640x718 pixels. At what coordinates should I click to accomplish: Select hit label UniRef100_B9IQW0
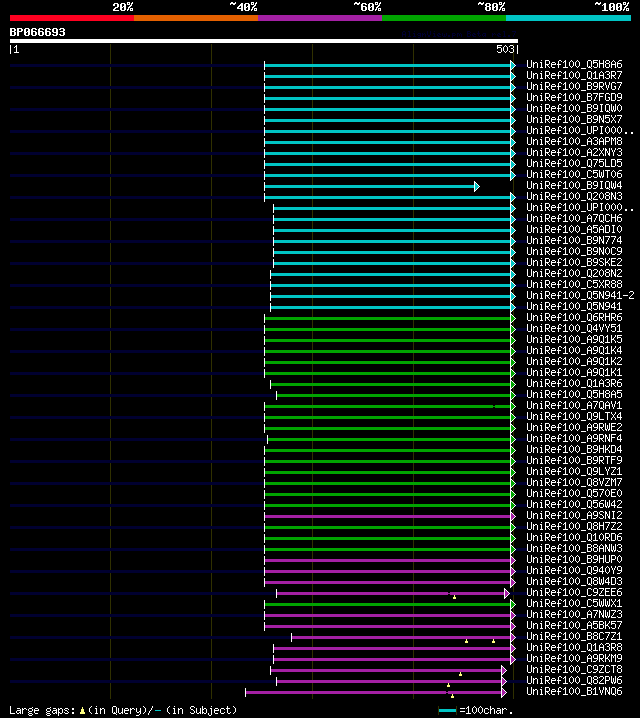click(x=574, y=109)
